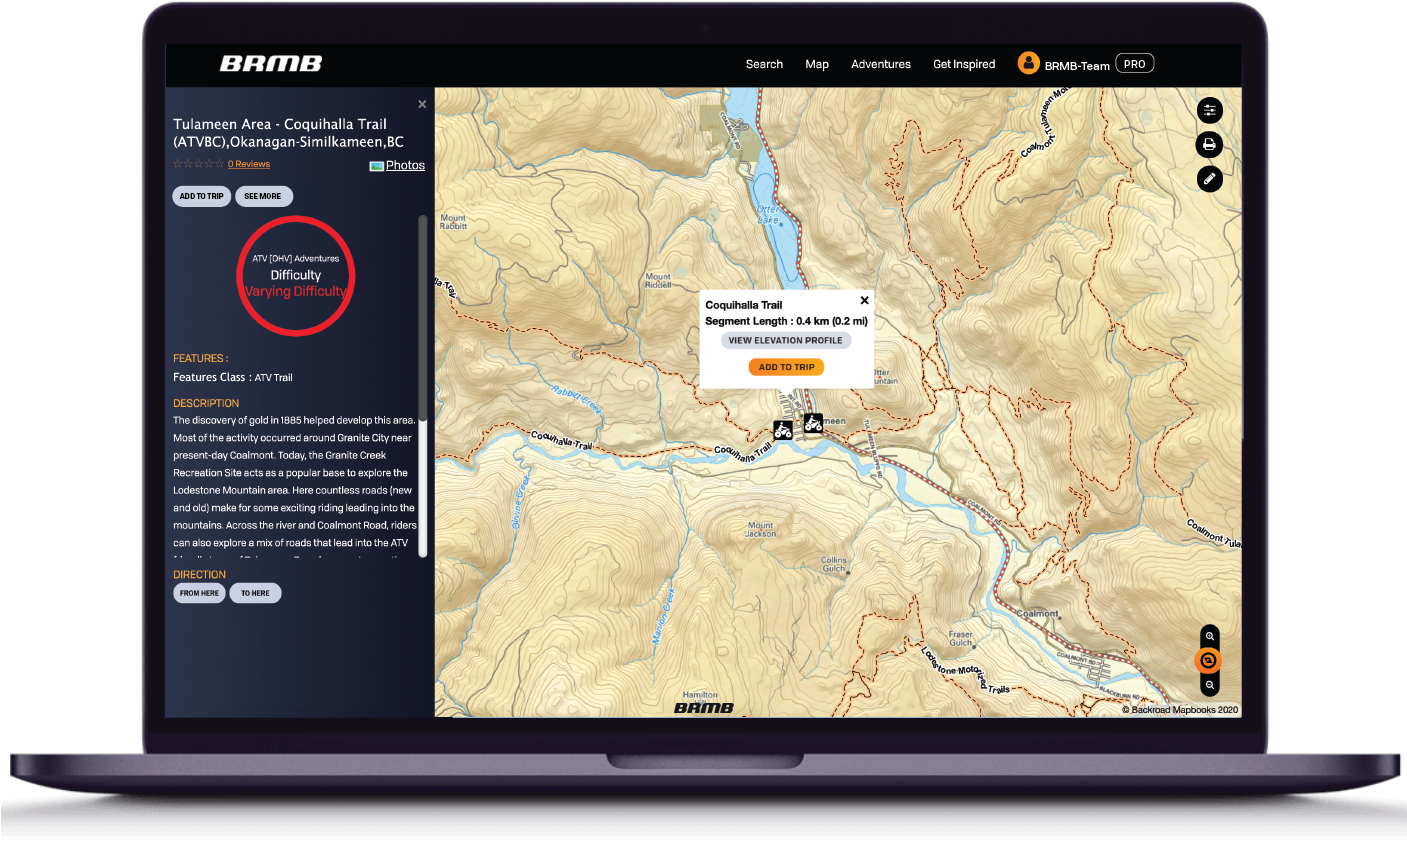Click VIEW ELEVATION PROFILE

coord(786,340)
